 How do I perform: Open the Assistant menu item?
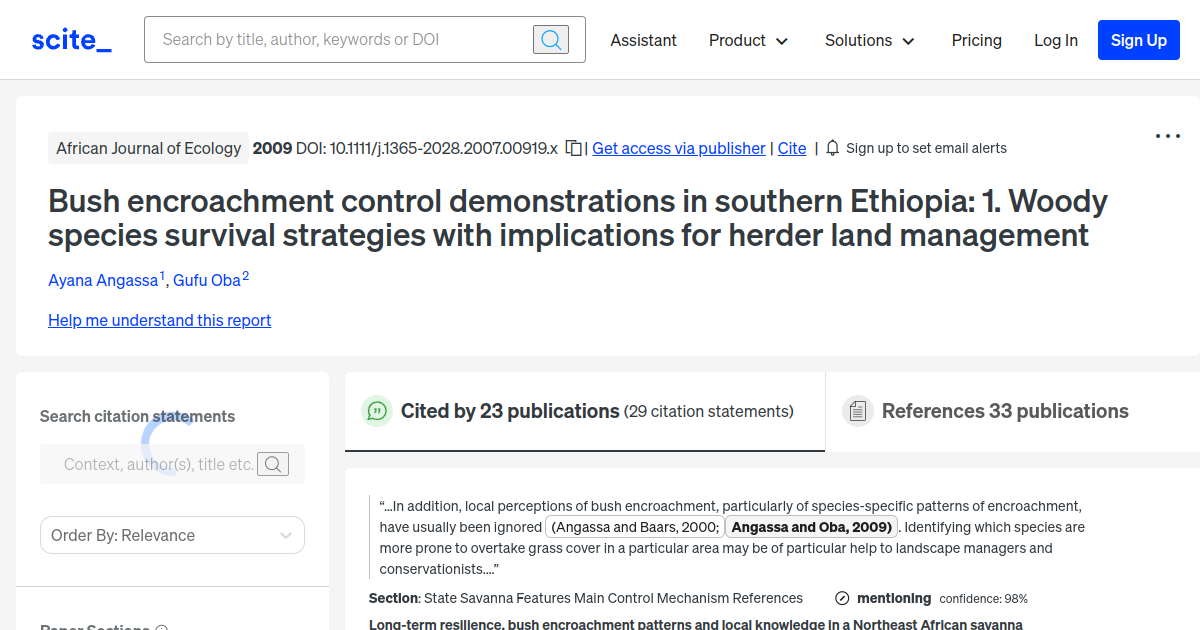pyautogui.click(x=643, y=41)
